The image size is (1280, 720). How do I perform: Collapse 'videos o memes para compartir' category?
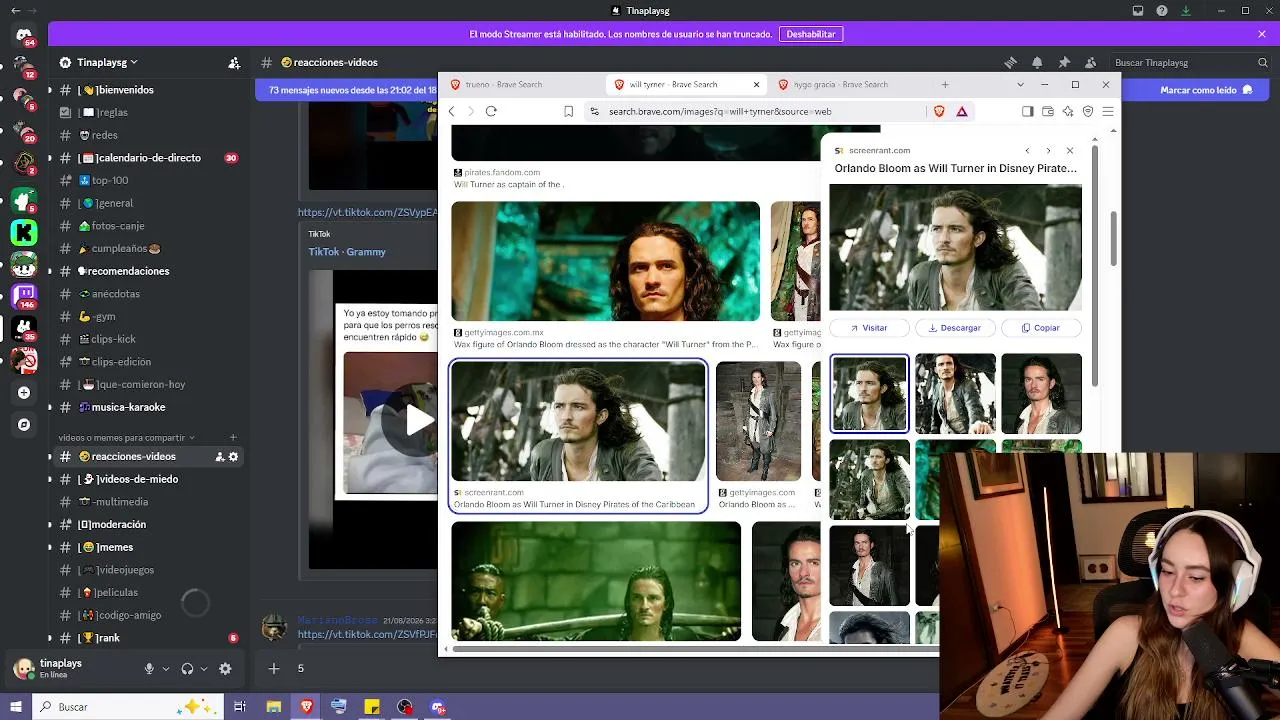126,438
